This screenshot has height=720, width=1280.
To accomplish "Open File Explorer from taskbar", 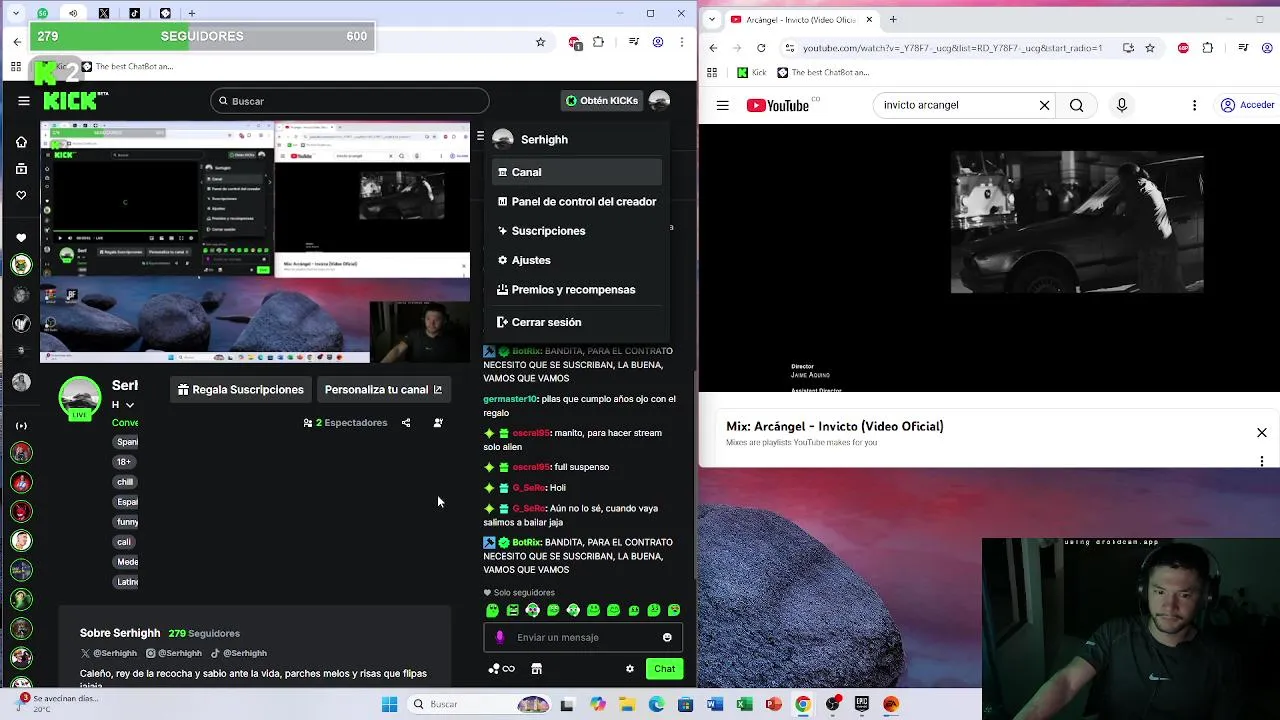I will (x=627, y=704).
